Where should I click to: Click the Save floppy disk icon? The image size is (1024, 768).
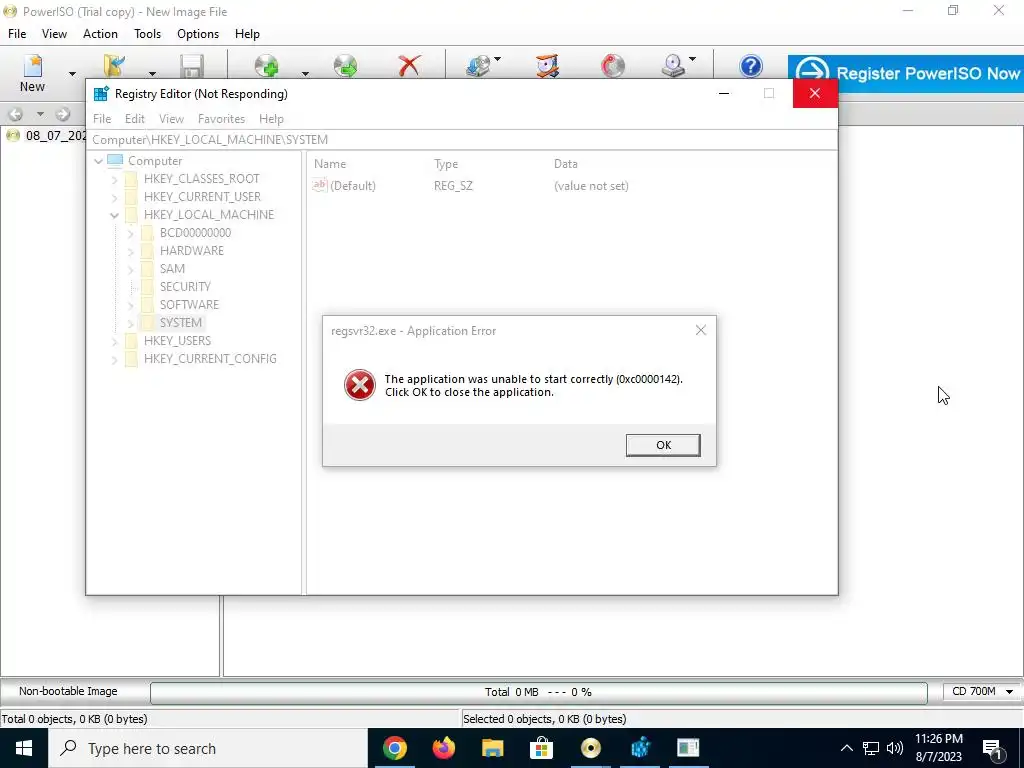point(192,67)
